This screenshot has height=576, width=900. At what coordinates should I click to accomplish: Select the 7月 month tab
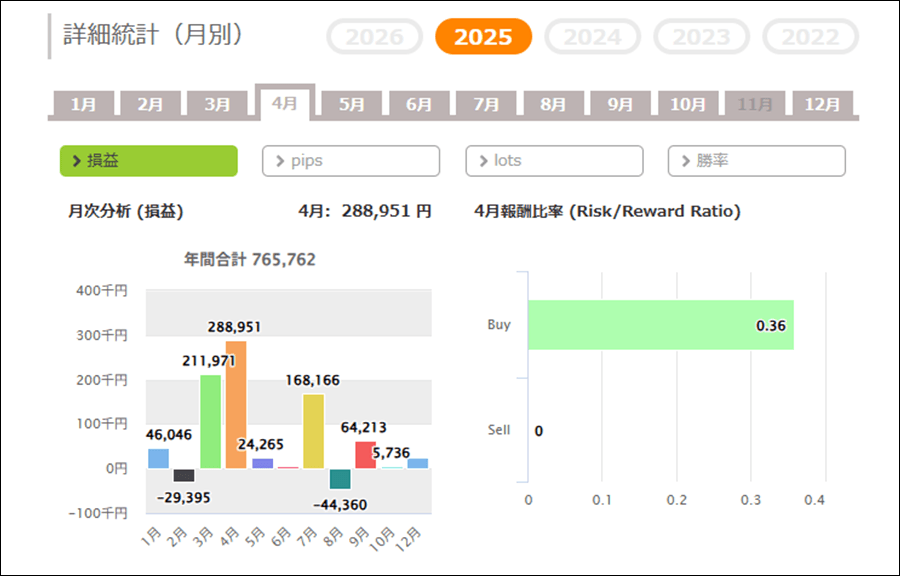pos(486,104)
